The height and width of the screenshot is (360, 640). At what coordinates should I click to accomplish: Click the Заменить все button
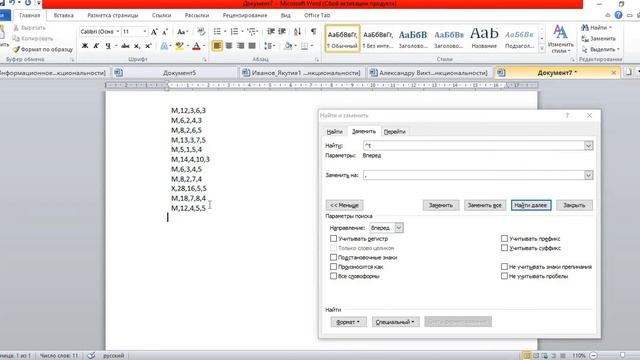[x=485, y=205]
